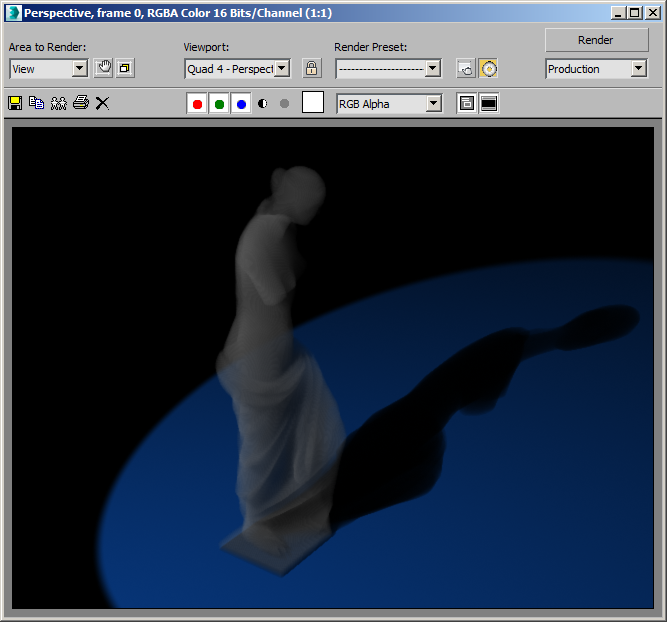Open Environment and Effects dialog icon
667x622 pixels.
tap(488, 68)
